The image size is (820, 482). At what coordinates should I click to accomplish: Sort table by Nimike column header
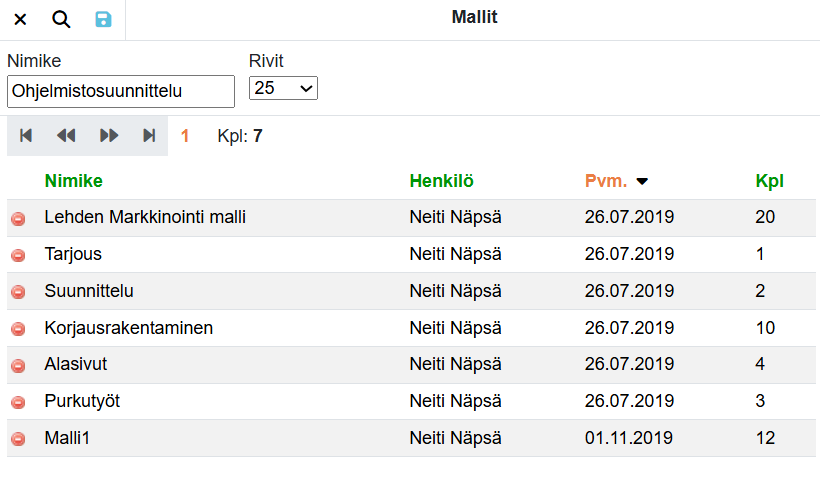73,181
